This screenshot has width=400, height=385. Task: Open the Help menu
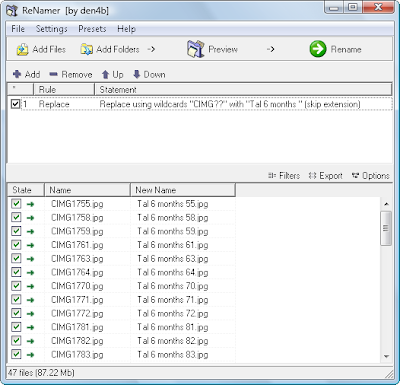tap(126, 29)
